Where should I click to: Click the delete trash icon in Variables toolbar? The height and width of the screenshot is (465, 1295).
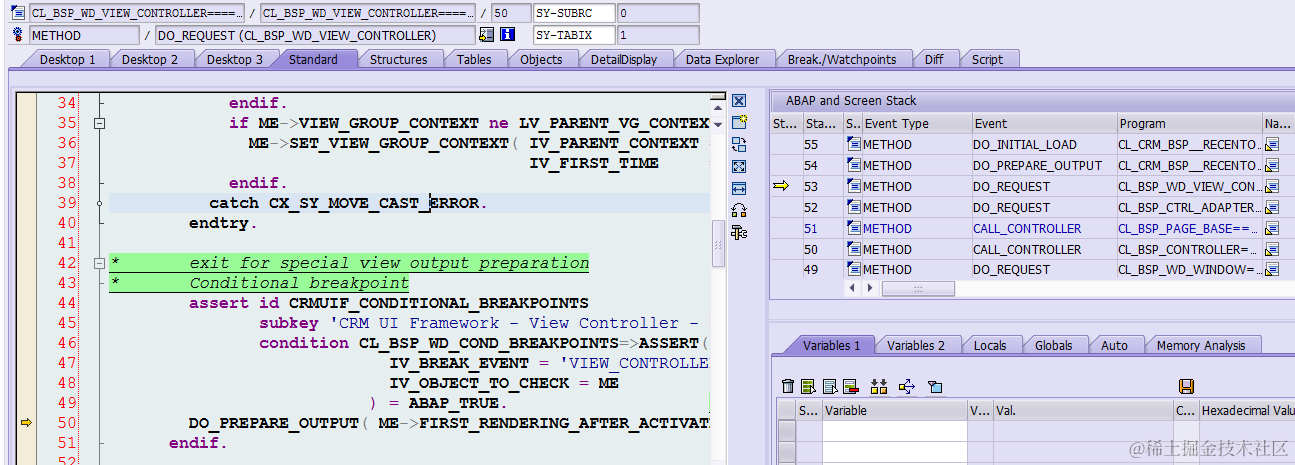click(x=788, y=386)
